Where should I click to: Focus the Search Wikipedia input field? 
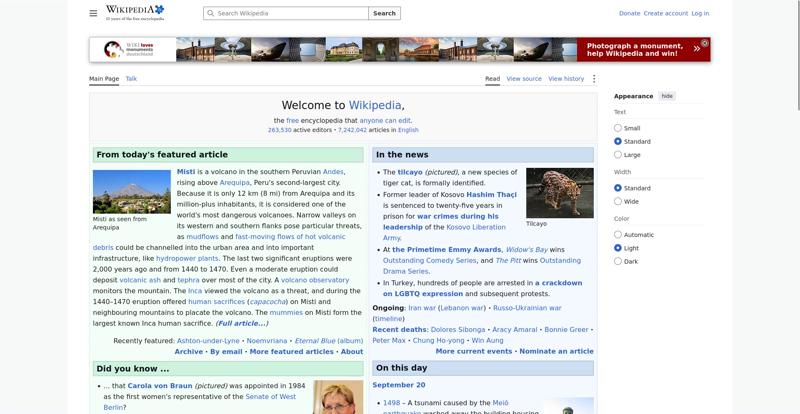[286, 13]
